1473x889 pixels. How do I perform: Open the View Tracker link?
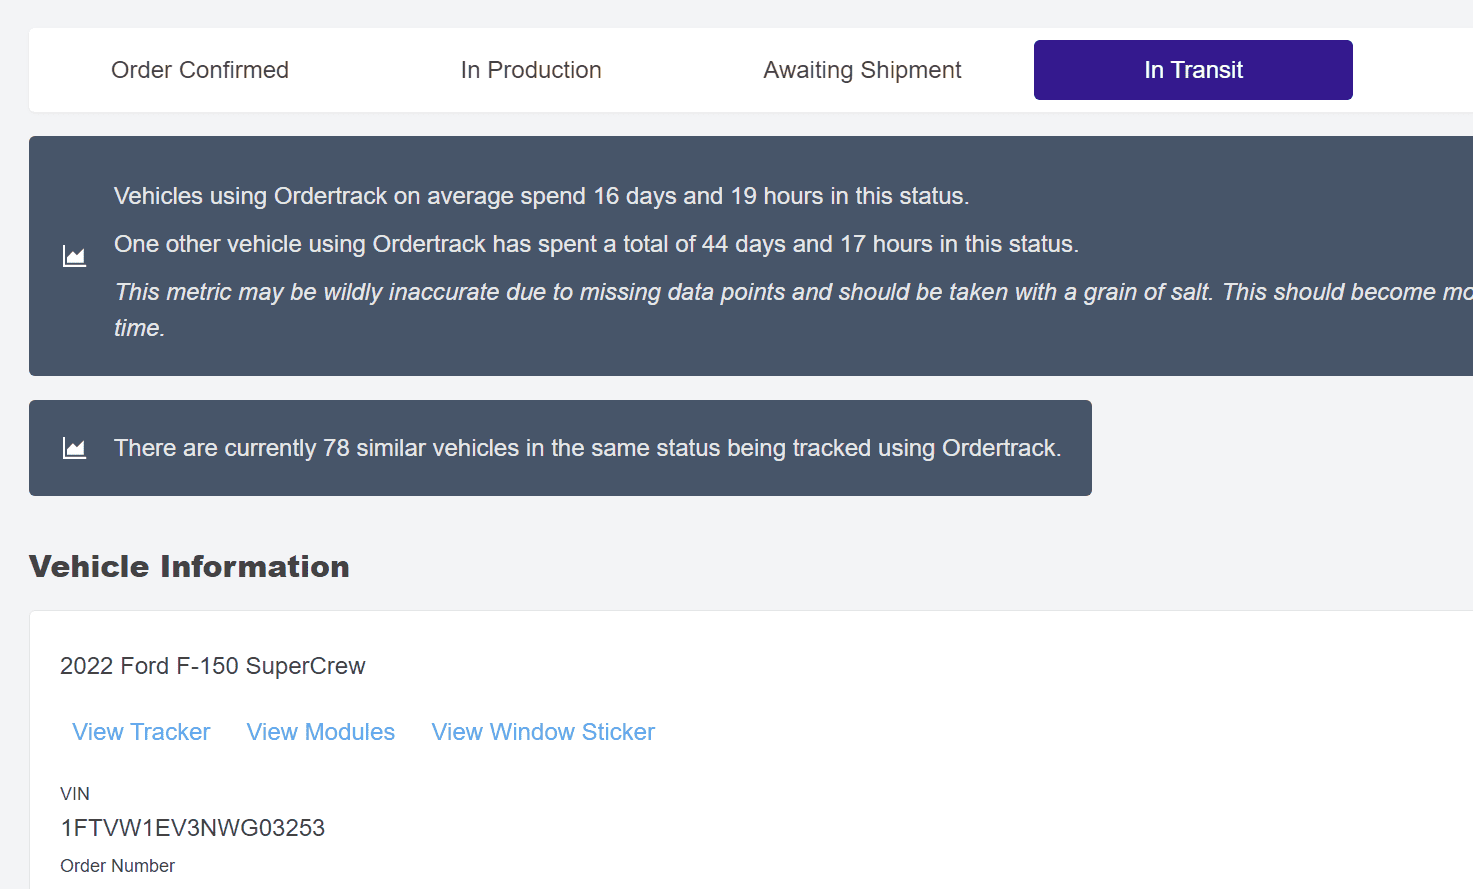tap(141, 732)
